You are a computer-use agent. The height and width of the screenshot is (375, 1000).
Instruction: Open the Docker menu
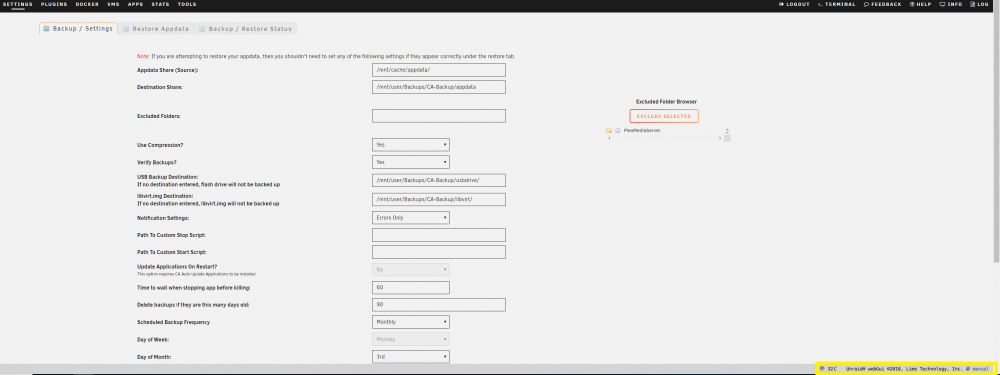click(87, 4)
